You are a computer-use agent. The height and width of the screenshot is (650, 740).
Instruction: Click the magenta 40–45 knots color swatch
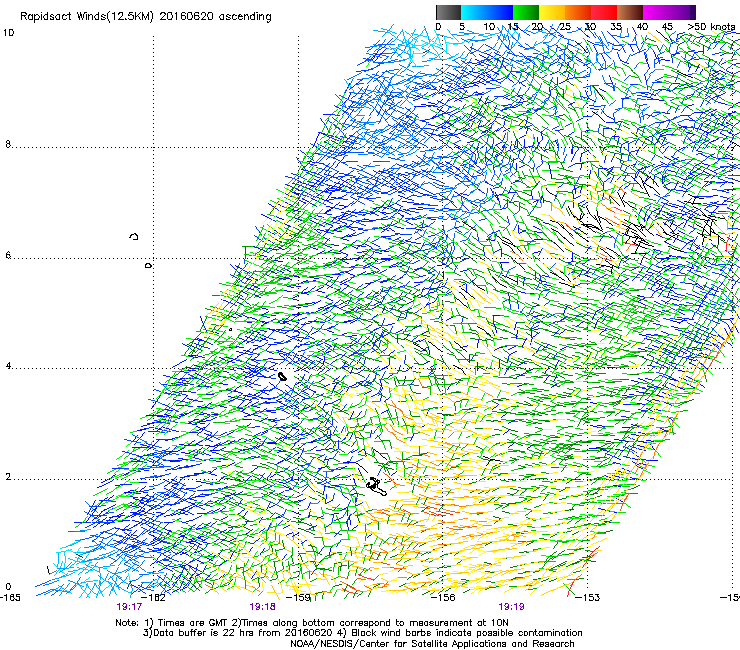click(656, 12)
